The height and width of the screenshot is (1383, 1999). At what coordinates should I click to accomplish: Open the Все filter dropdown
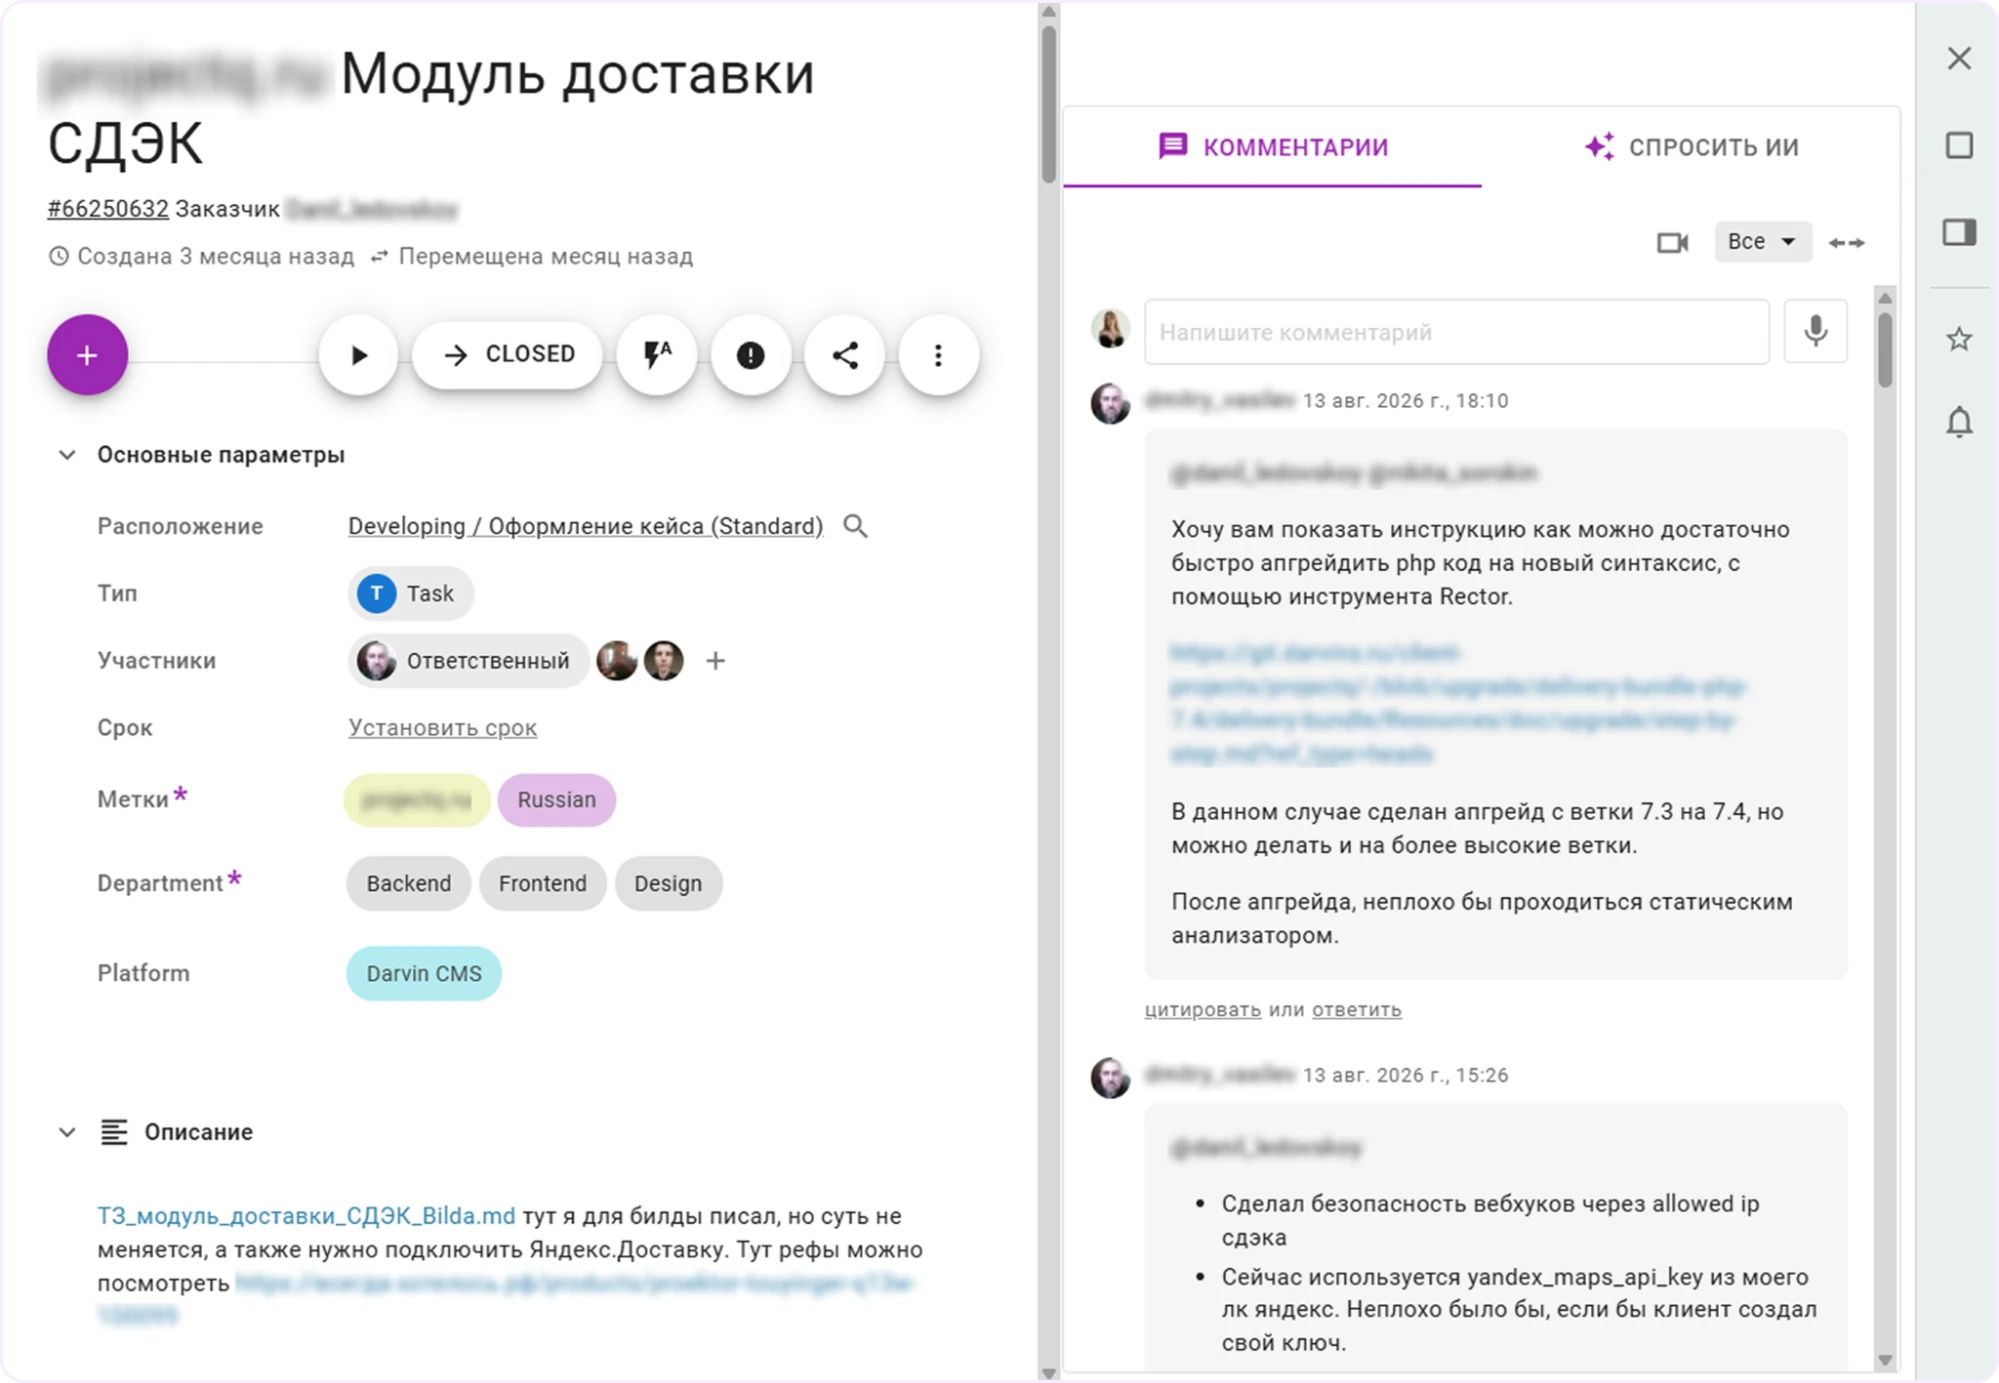tap(1762, 242)
